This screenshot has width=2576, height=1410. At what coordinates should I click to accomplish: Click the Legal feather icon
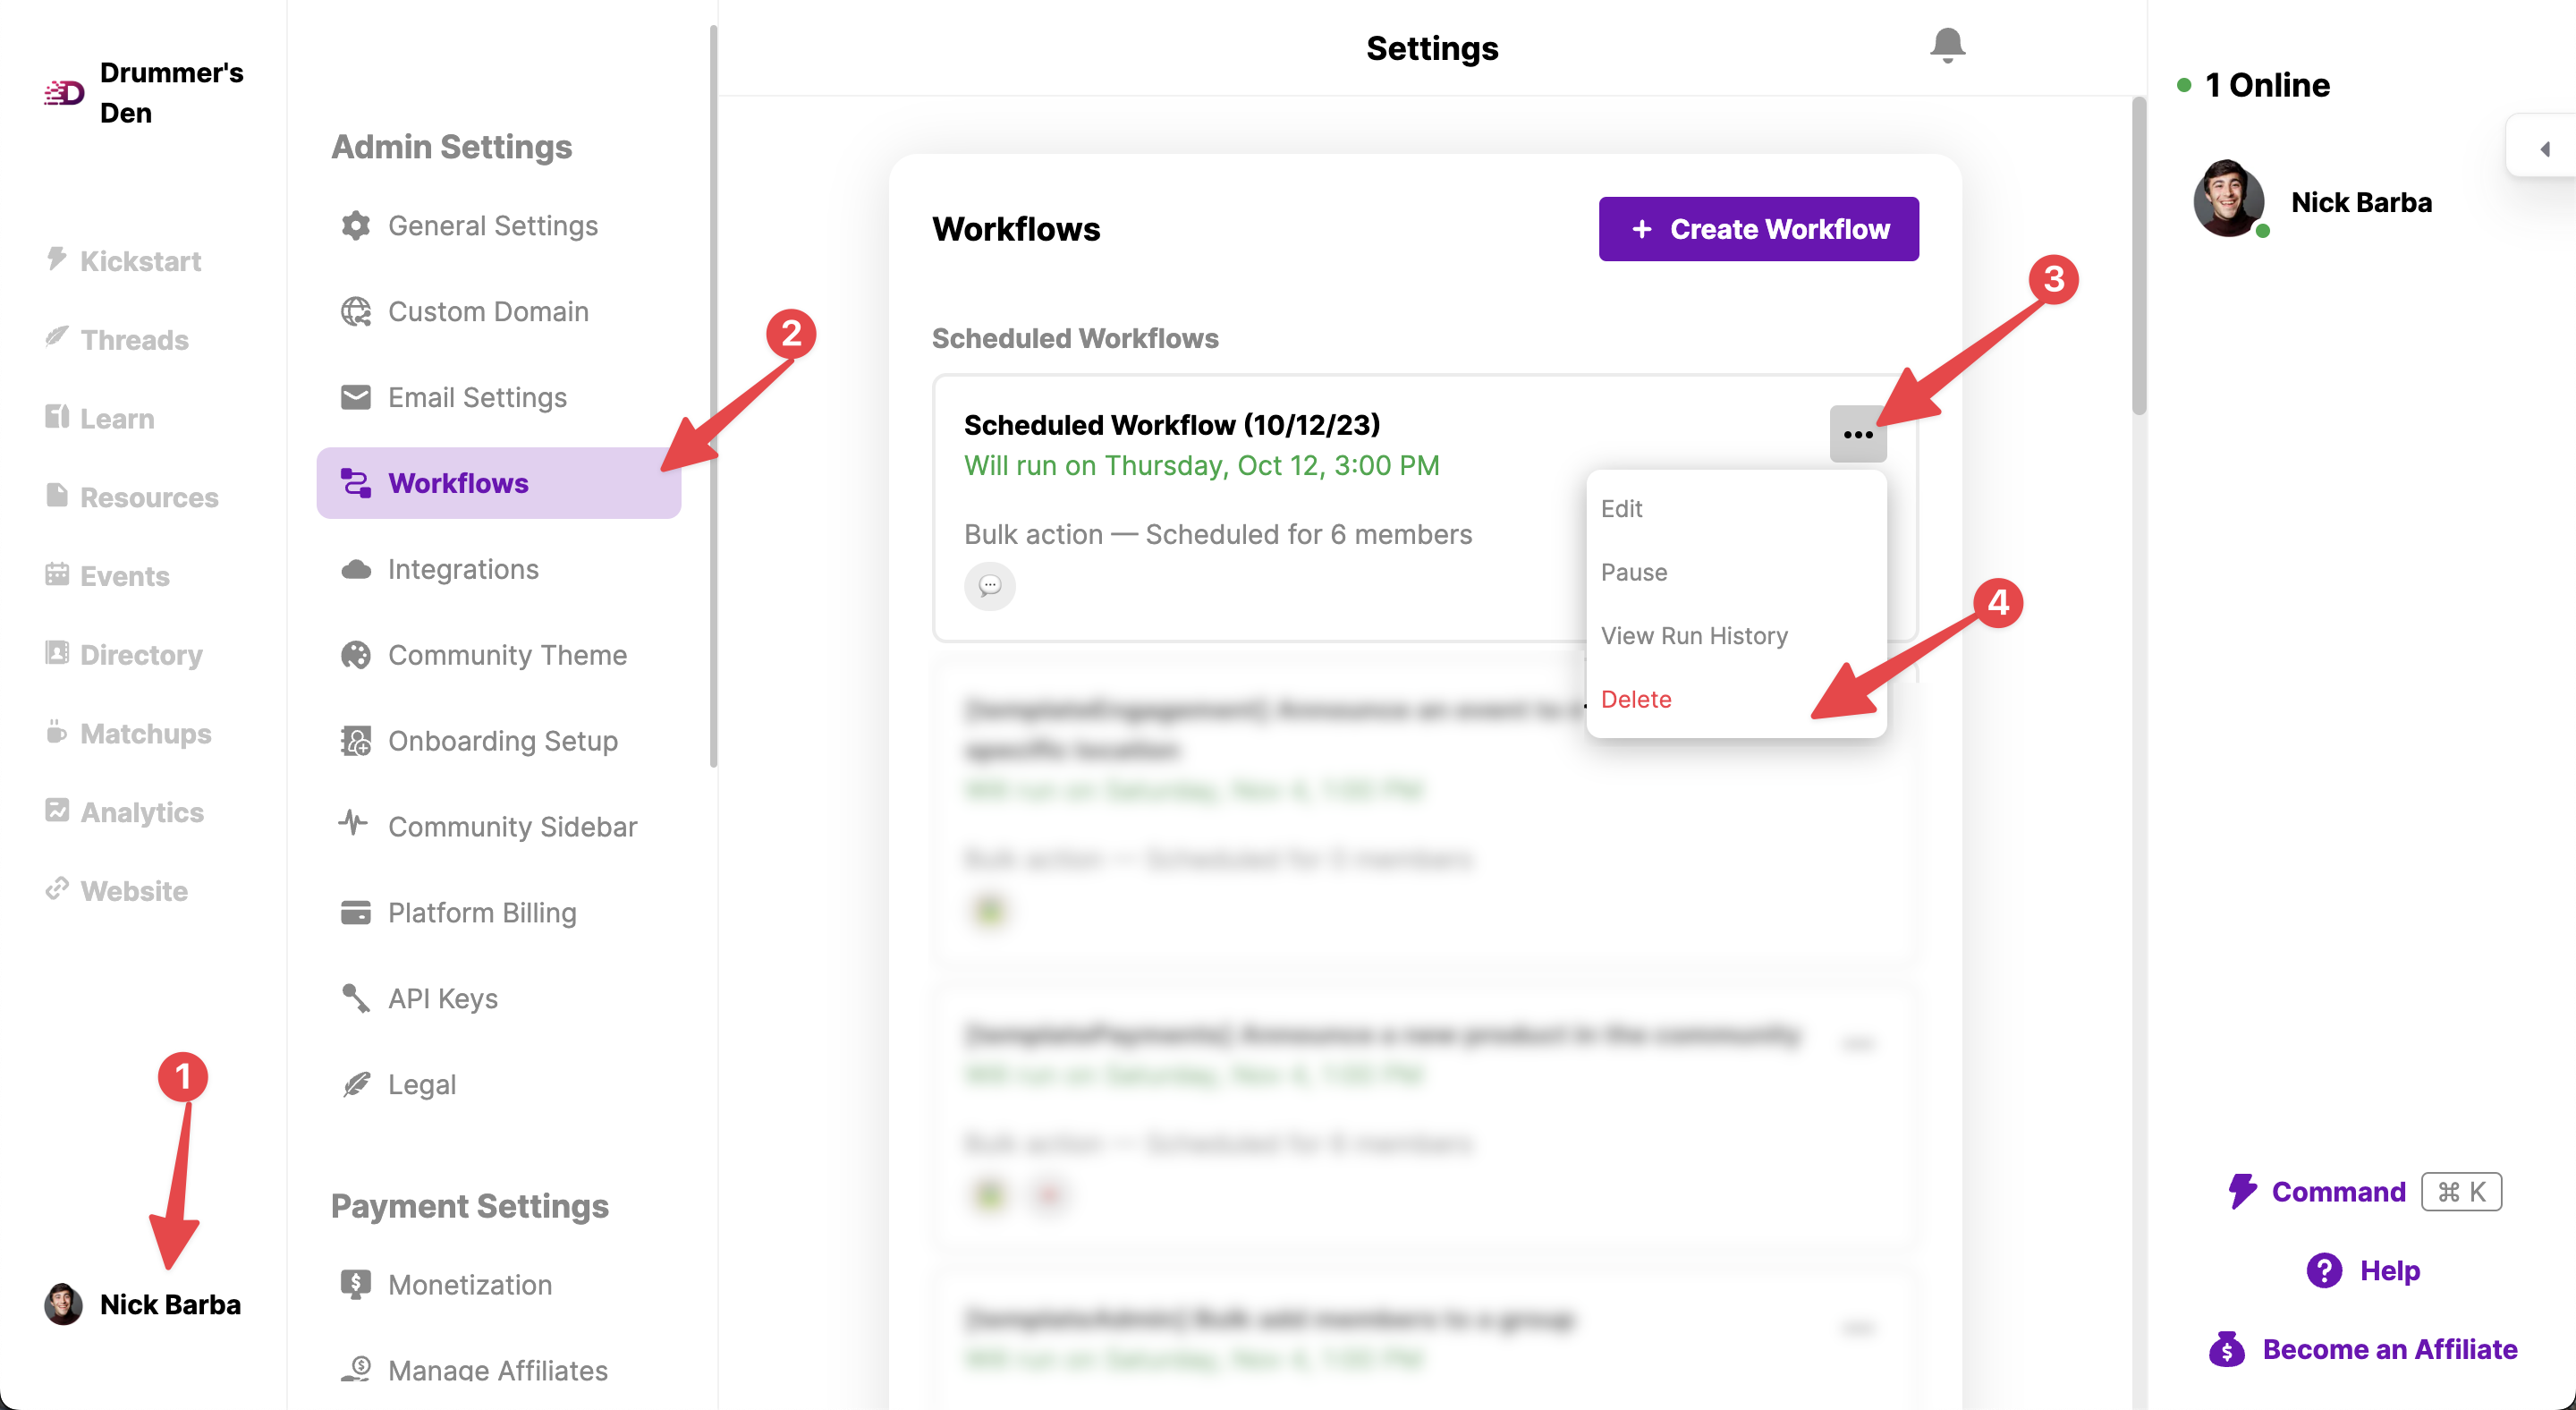(x=355, y=1084)
